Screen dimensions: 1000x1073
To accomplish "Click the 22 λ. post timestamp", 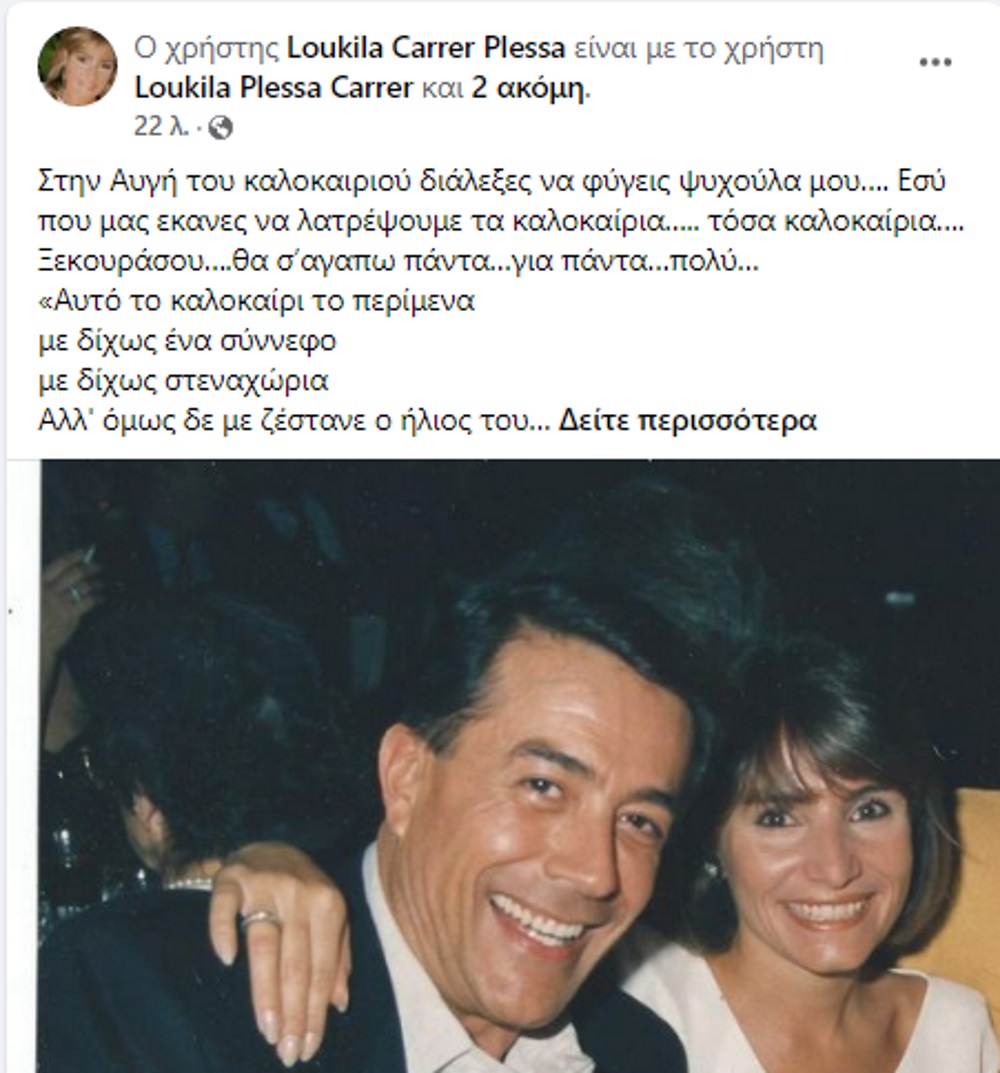I will tap(161, 127).
